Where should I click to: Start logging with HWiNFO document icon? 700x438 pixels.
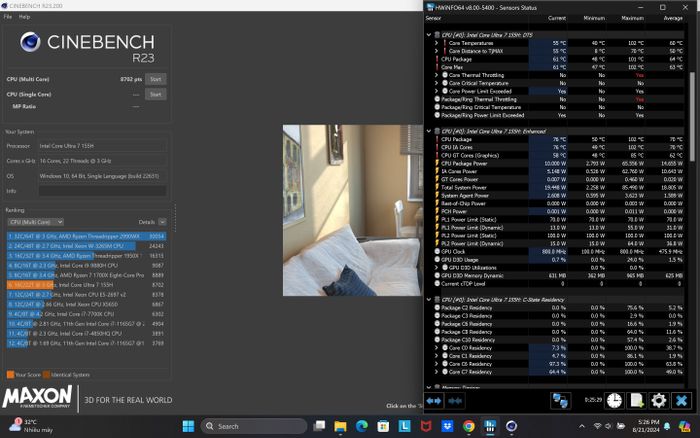[636, 400]
